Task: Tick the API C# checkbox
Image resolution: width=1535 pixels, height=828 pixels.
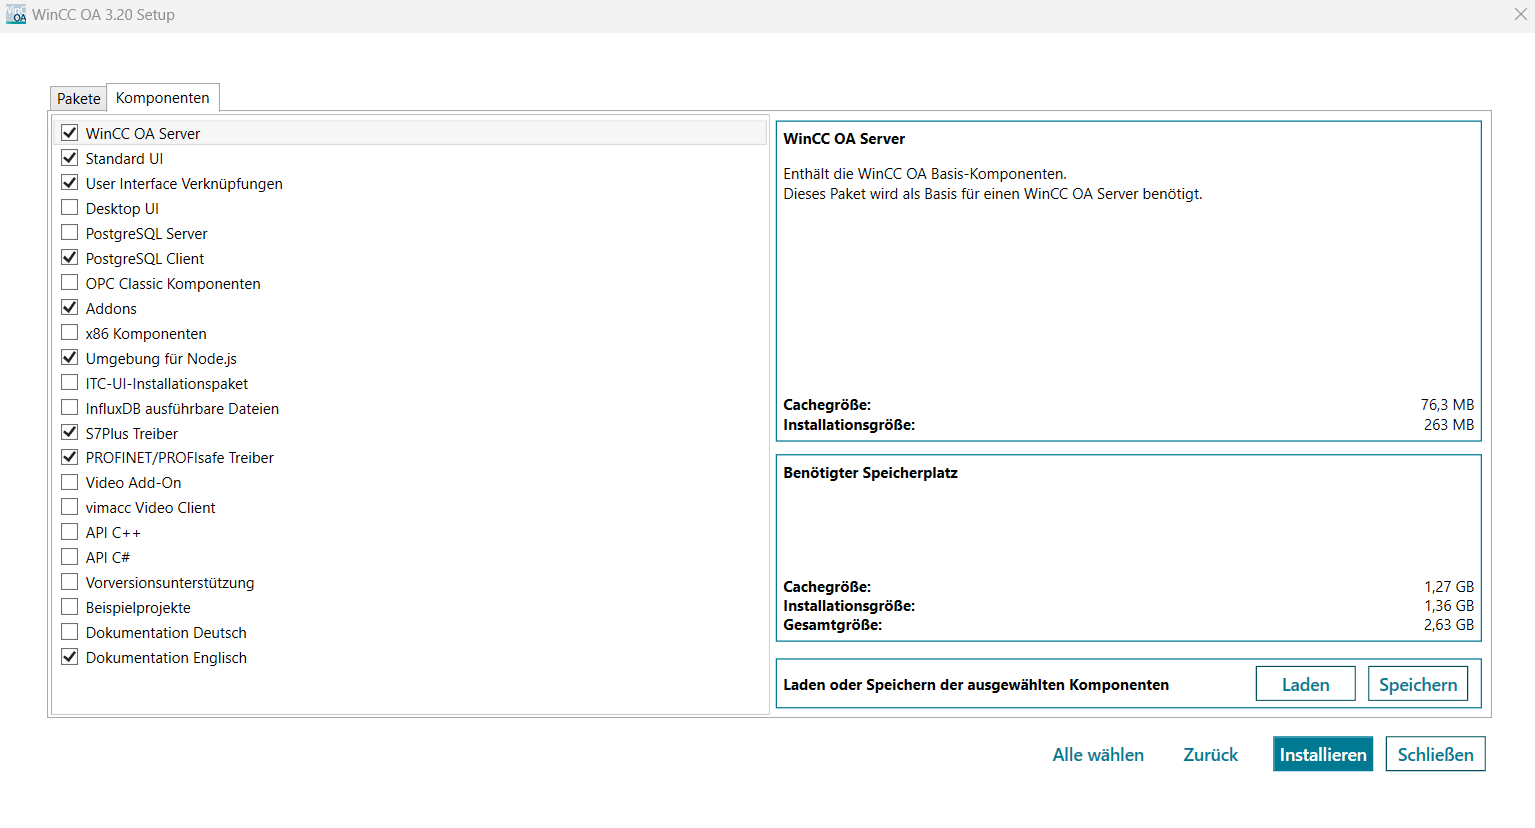Action: [x=70, y=556]
